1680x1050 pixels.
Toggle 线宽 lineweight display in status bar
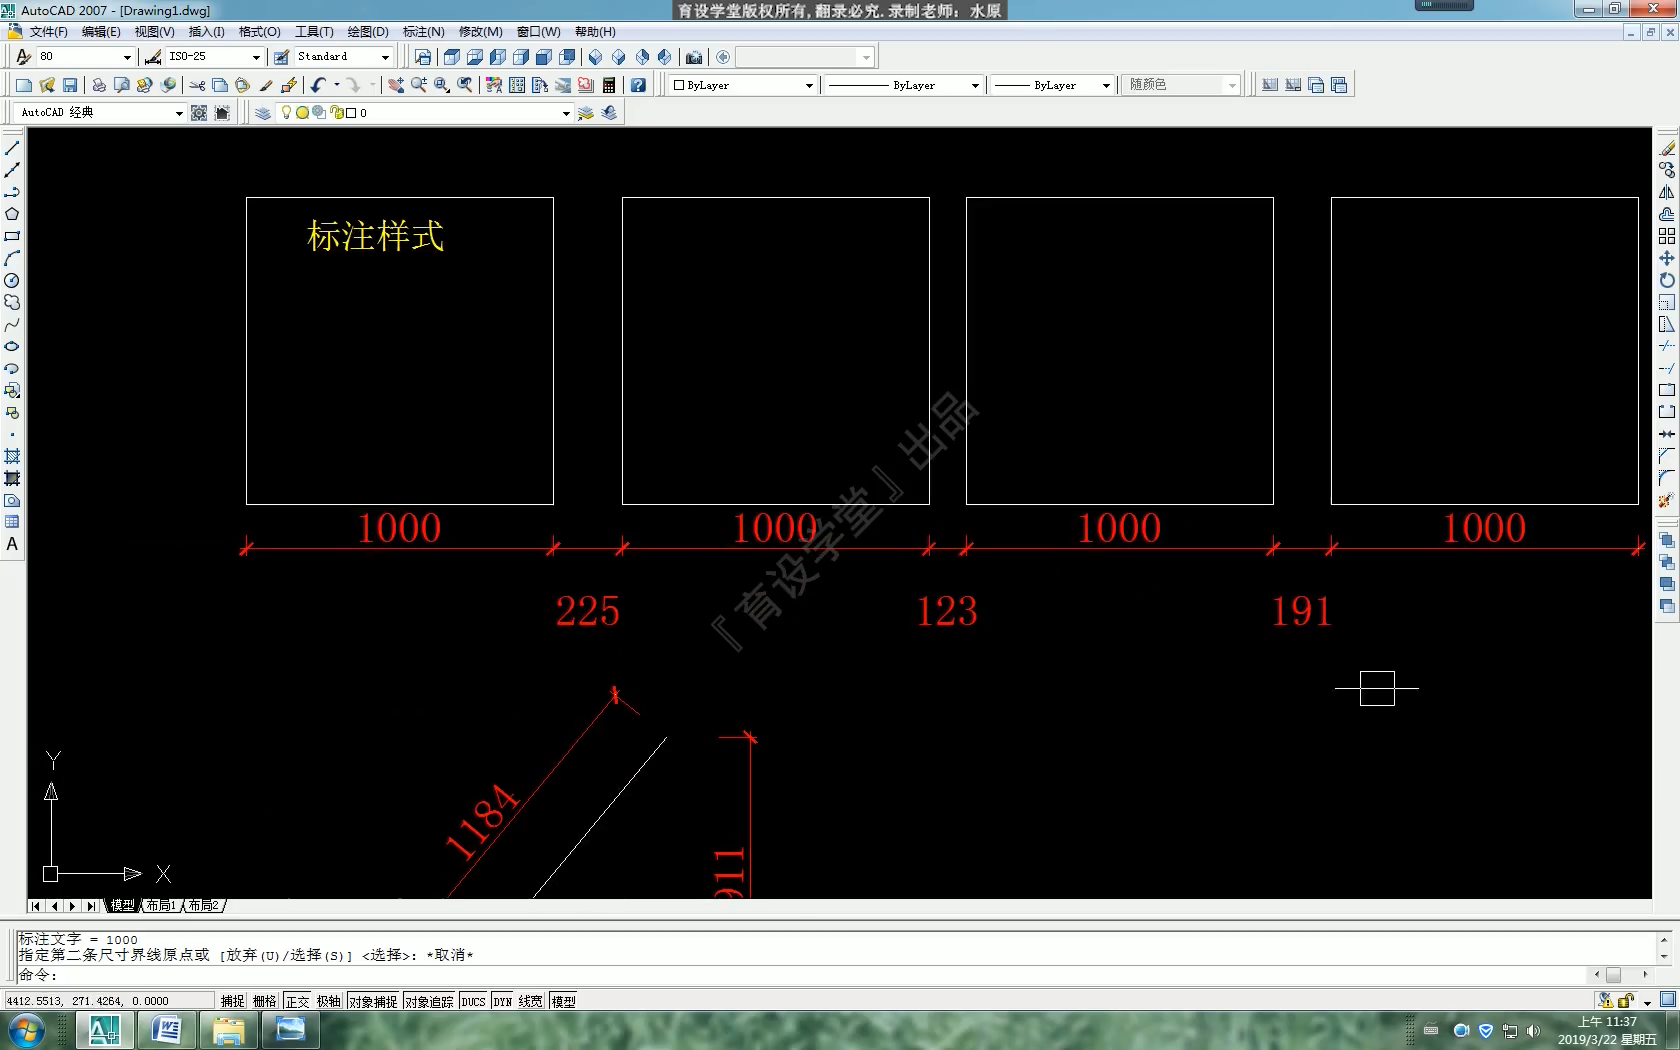point(531,1001)
